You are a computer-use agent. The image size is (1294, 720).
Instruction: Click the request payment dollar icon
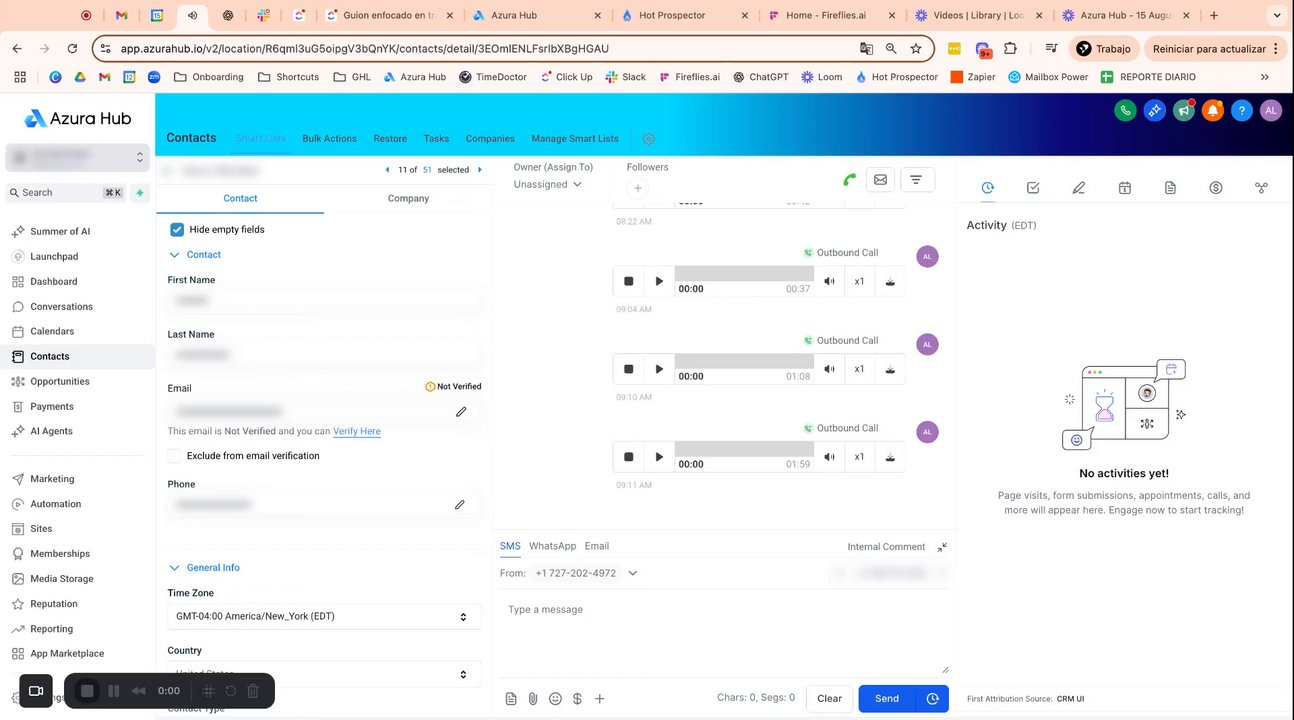click(577, 699)
